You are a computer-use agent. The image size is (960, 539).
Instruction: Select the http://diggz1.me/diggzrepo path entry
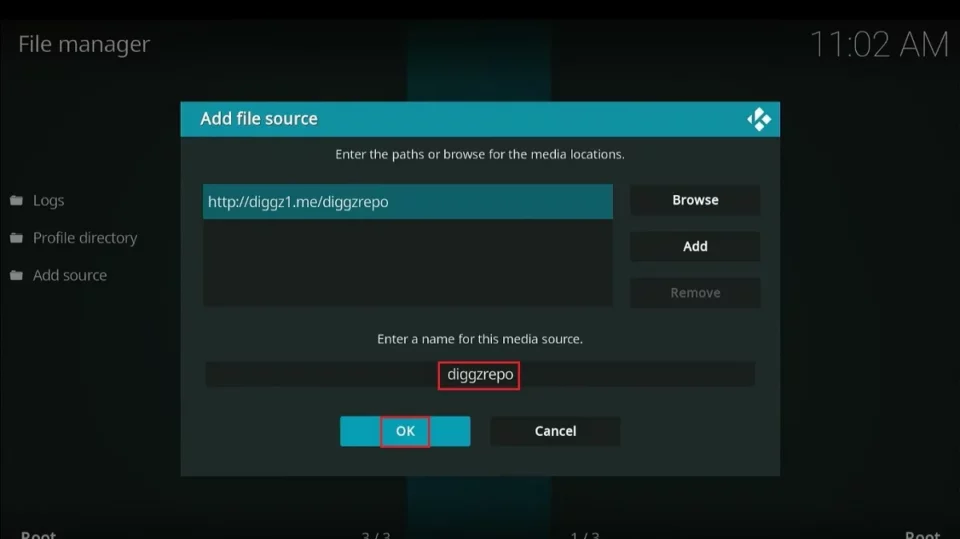[x=408, y=202]
